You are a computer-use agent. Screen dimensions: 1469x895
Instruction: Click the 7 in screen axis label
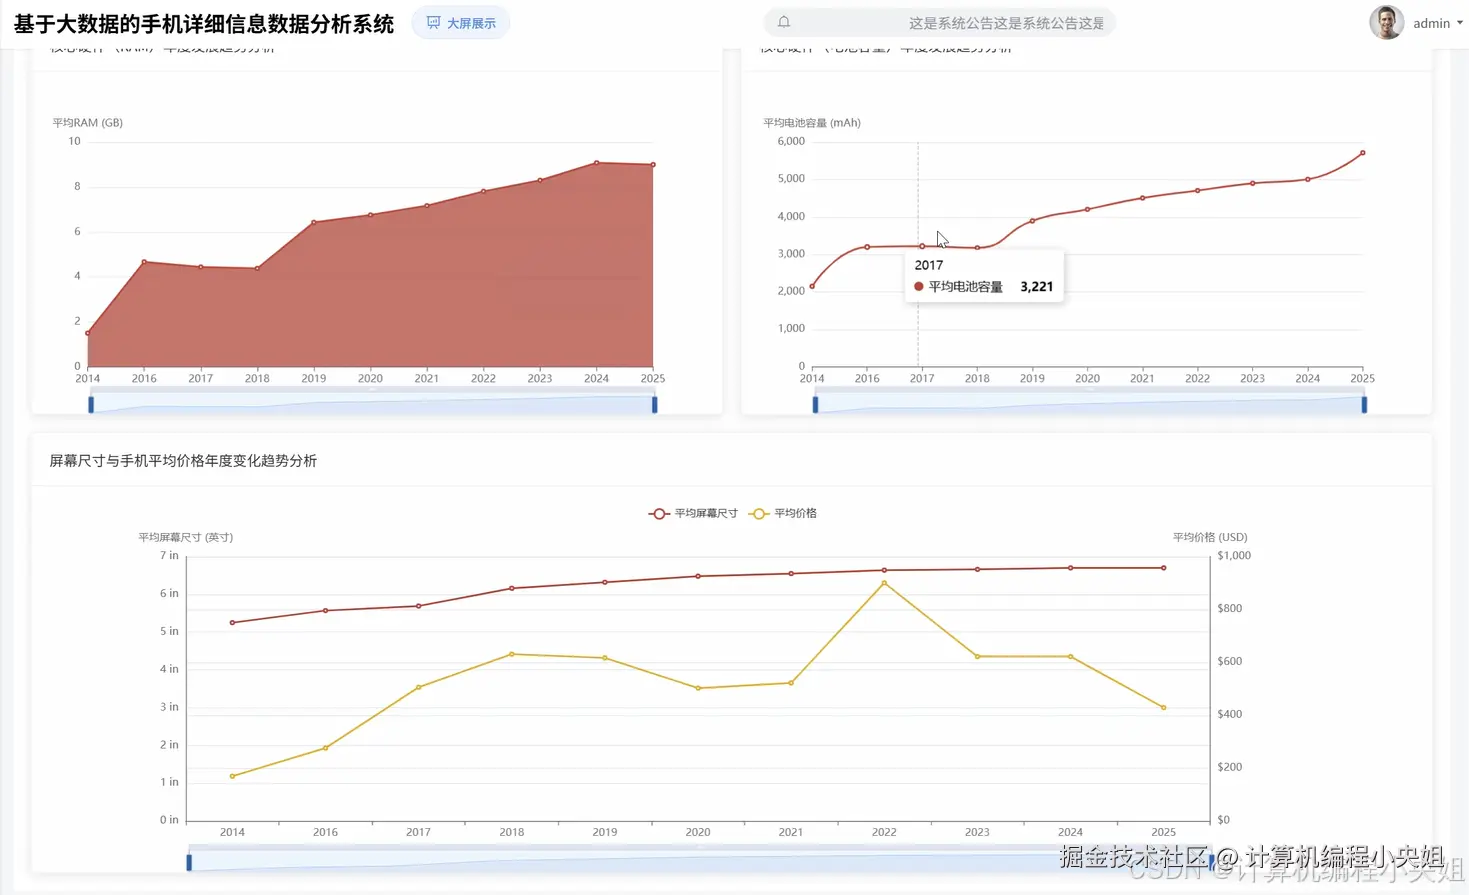coord(169,556)
